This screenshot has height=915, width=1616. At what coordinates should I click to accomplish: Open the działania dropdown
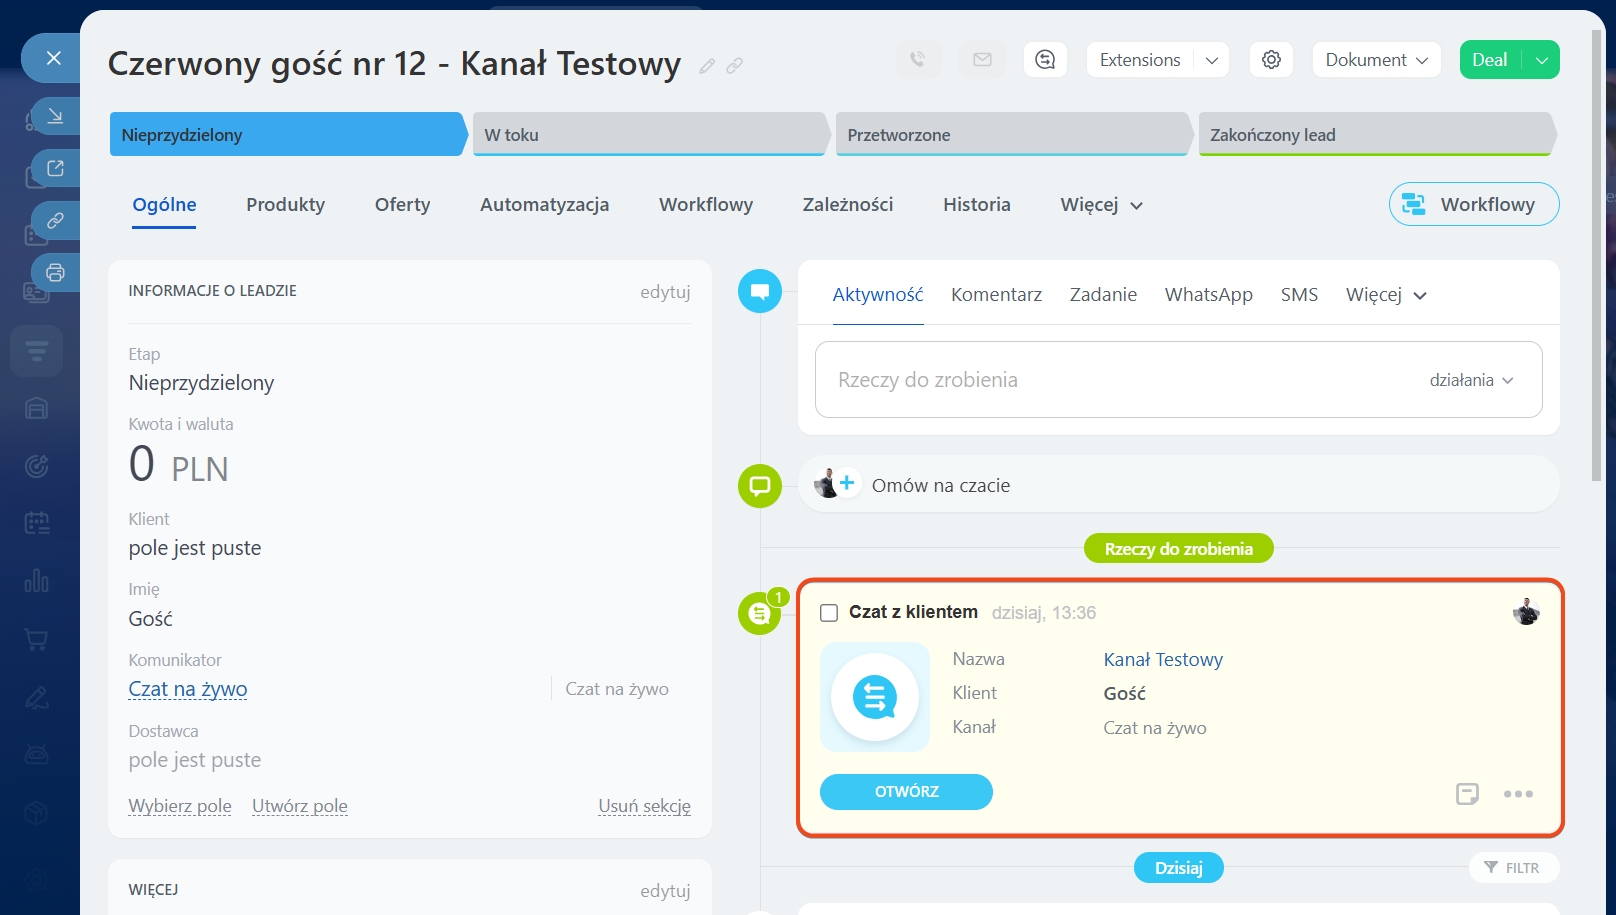tap(1471, 380)
